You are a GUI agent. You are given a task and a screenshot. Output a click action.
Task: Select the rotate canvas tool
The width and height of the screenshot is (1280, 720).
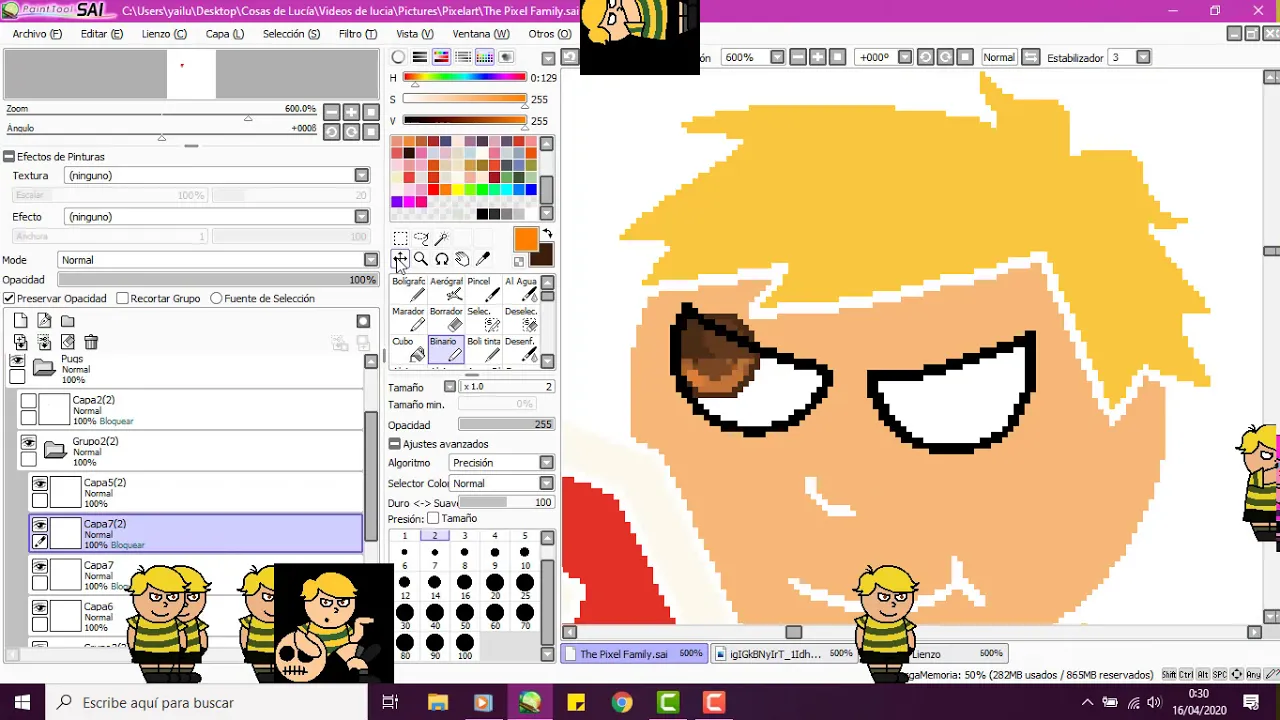441,259
